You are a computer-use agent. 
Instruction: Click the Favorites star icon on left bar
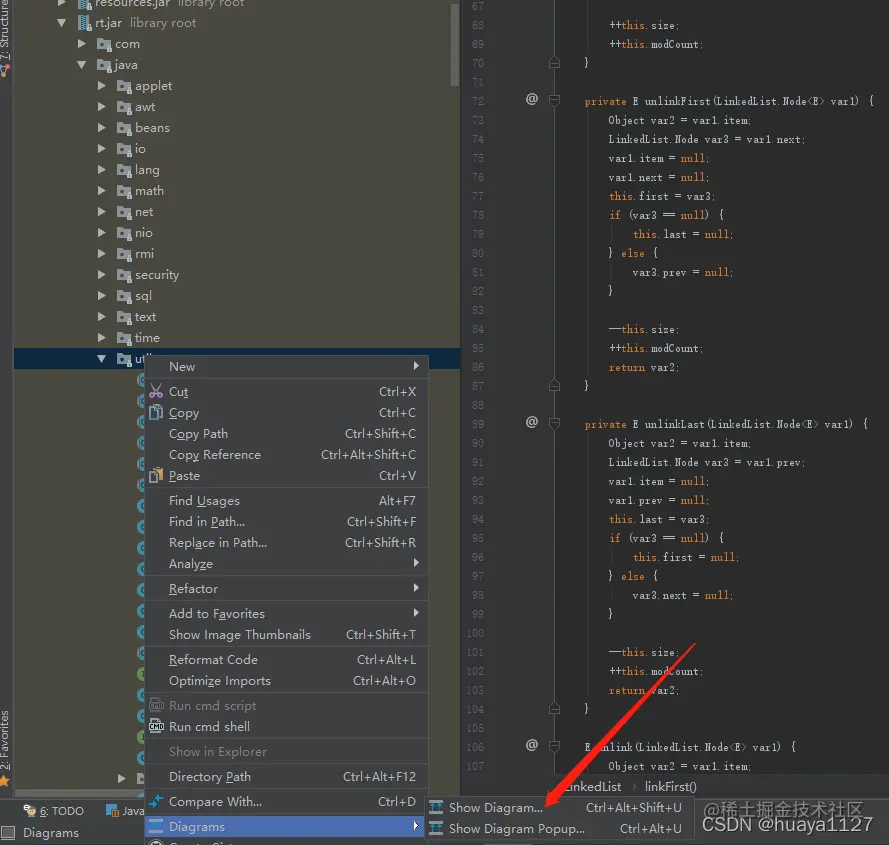[5, 780]
